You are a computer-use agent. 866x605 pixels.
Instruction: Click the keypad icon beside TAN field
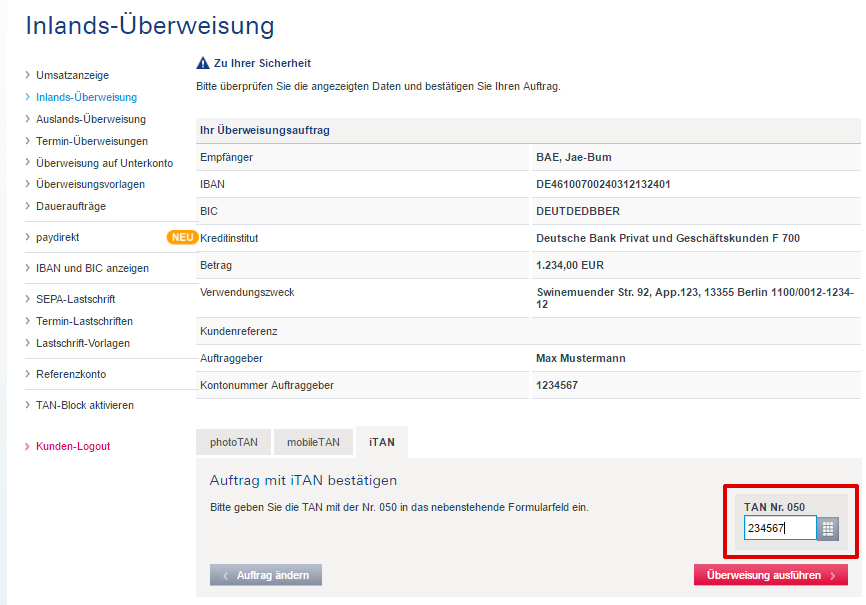tap(828, 529)
